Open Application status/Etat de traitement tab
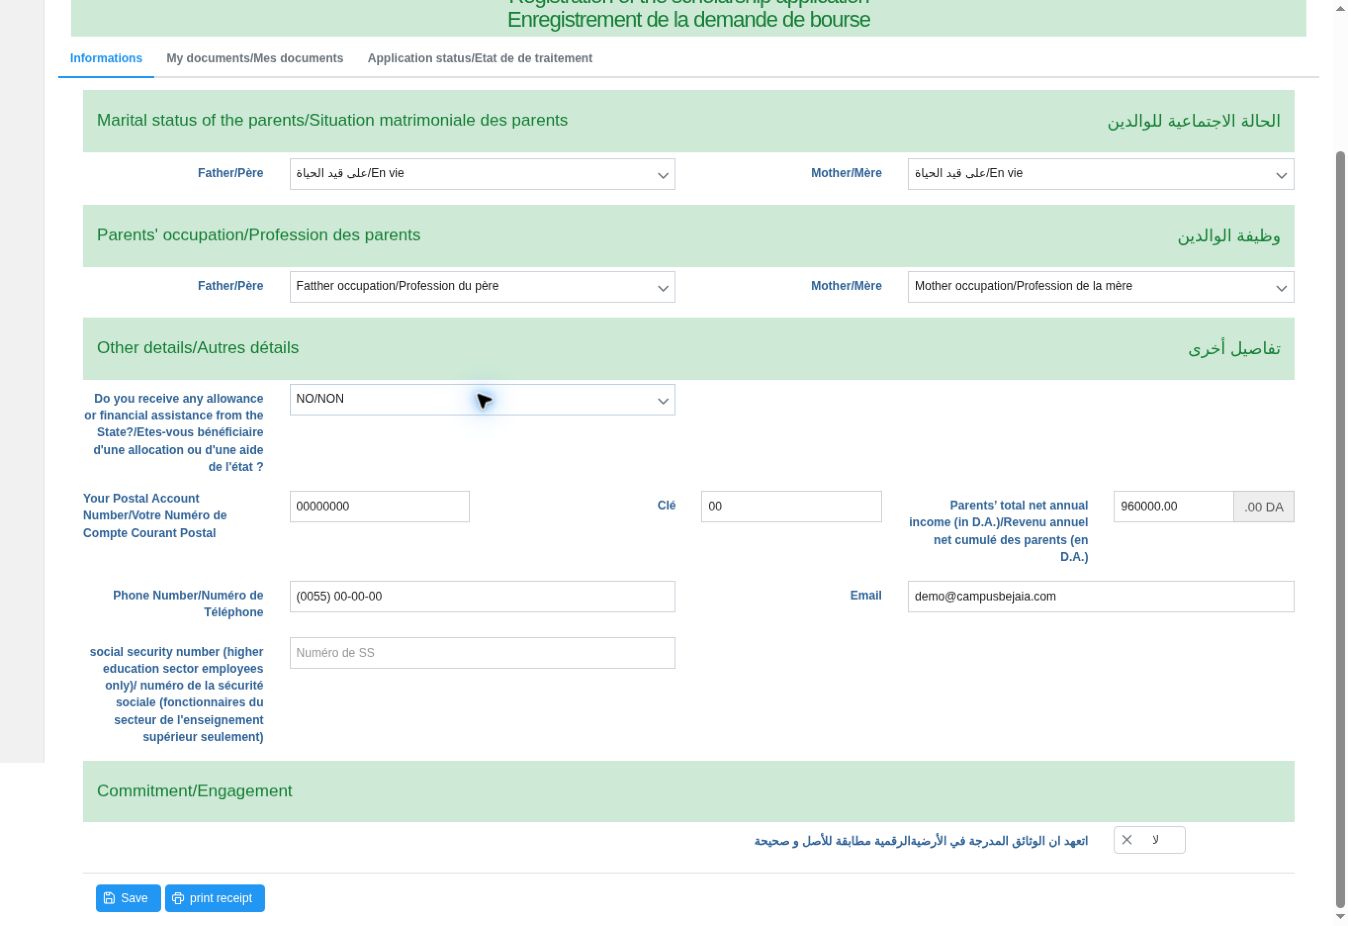This screenshot has height=926, width=1348. [480, 58]
